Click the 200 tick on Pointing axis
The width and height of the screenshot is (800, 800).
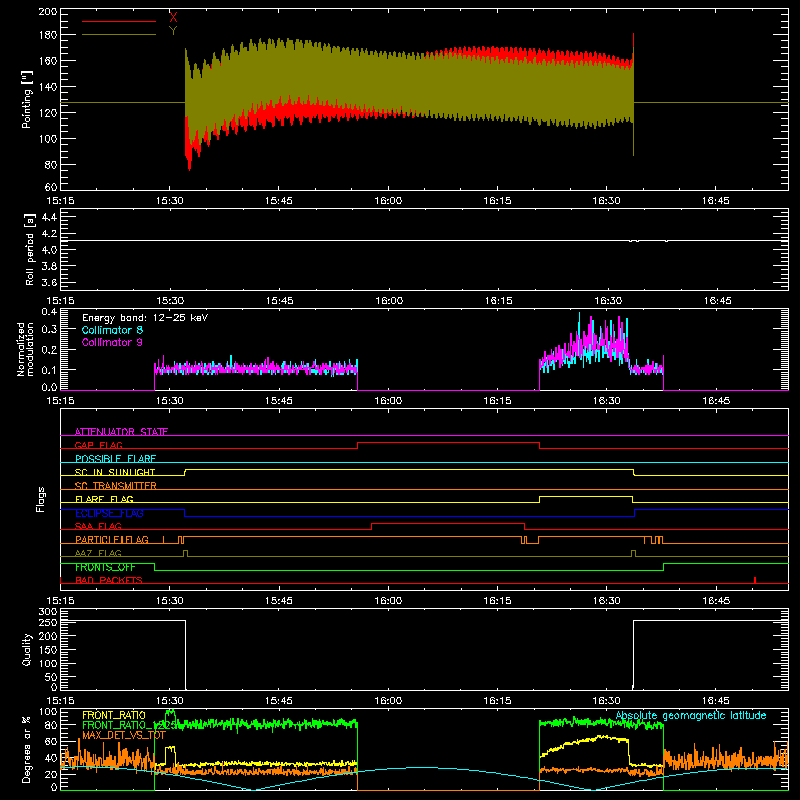[x=48, y=11]
